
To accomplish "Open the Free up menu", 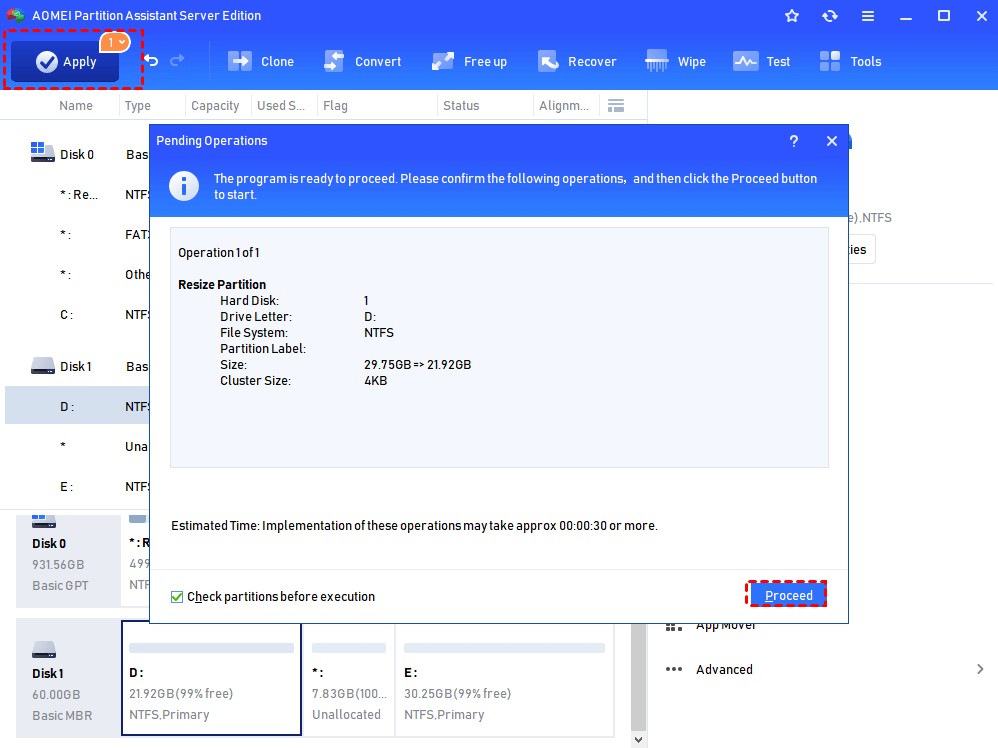I will pyautogui.click(x=470, y=62).
